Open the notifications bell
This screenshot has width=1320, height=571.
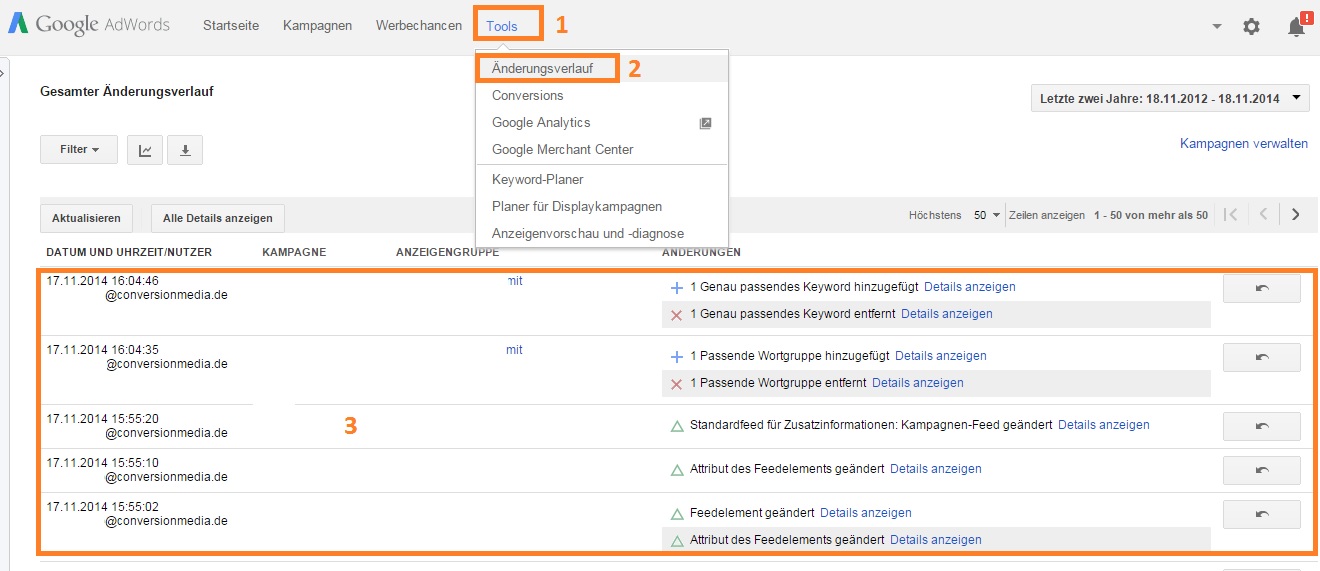pyautogui.click(x=1297, y=26)
